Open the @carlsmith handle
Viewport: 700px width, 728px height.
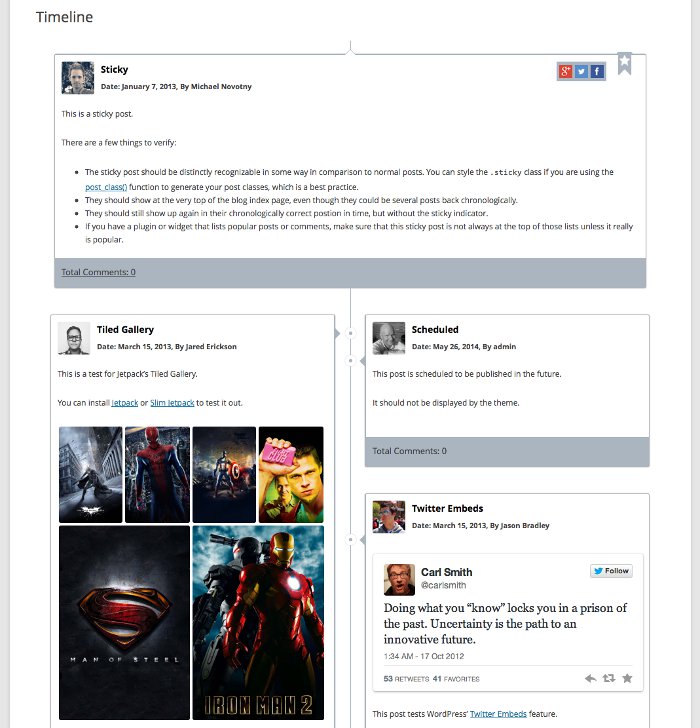click(x=443, y=585)
